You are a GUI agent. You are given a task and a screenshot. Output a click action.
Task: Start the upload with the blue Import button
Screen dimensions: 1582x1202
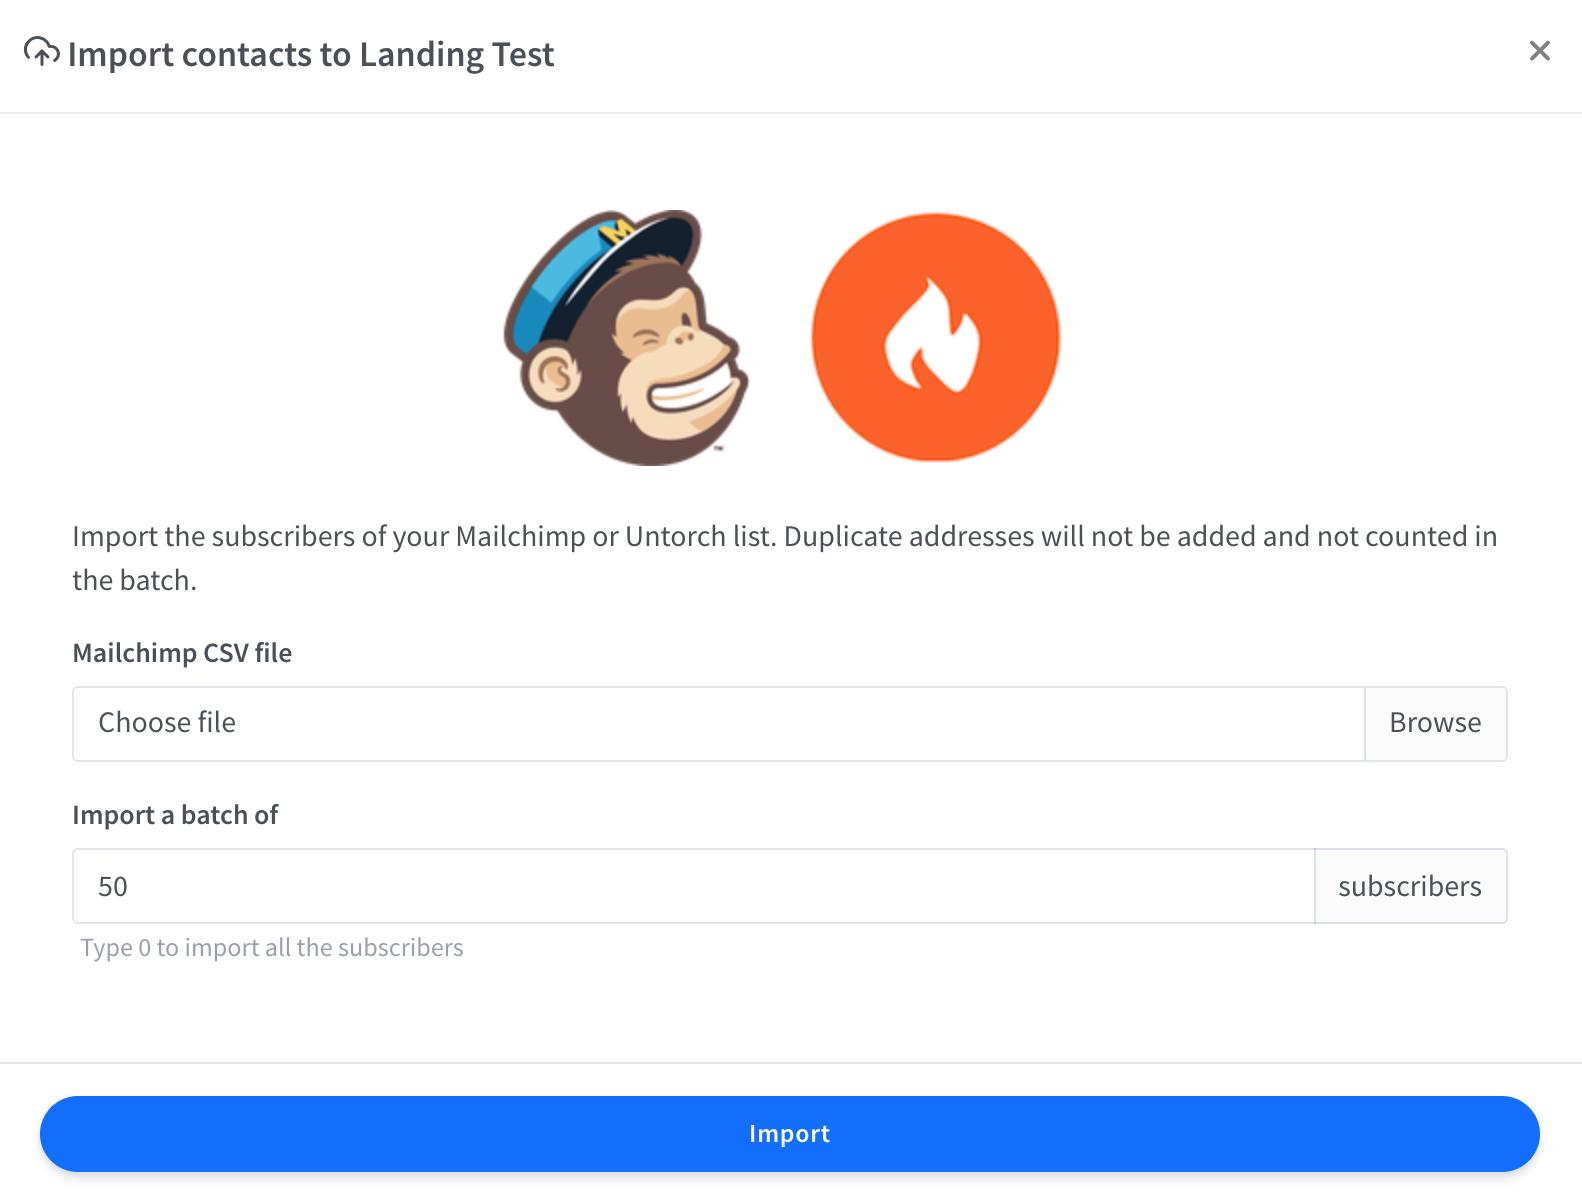pyautogui.click(x=789, y=1133)
